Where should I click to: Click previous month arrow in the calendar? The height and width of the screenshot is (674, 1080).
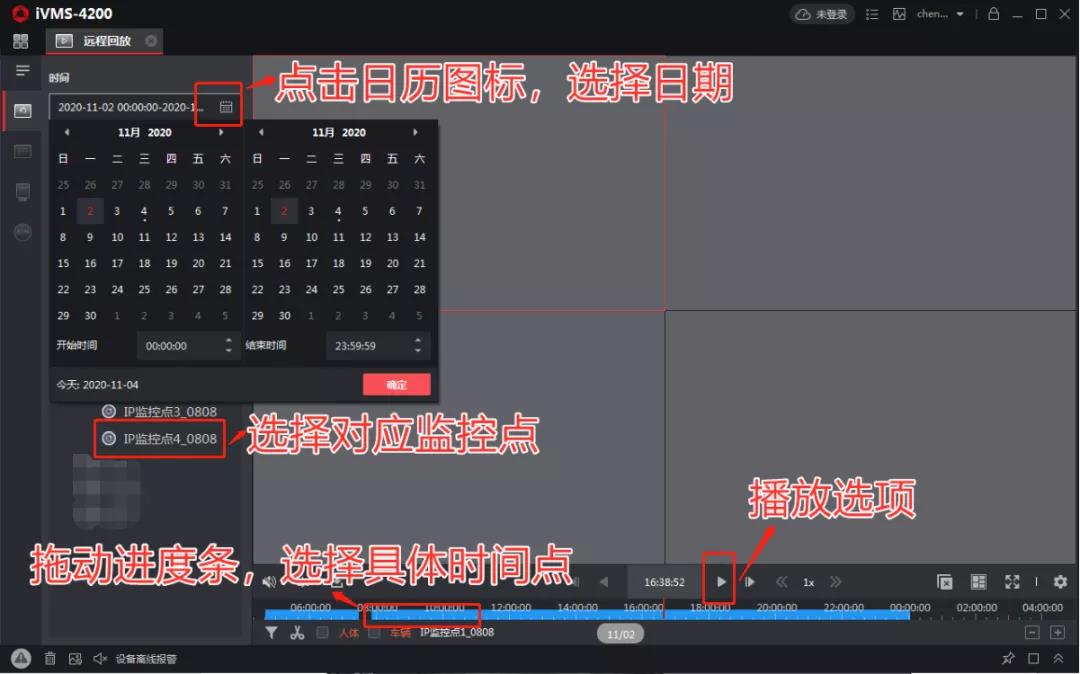pos(66,131)
